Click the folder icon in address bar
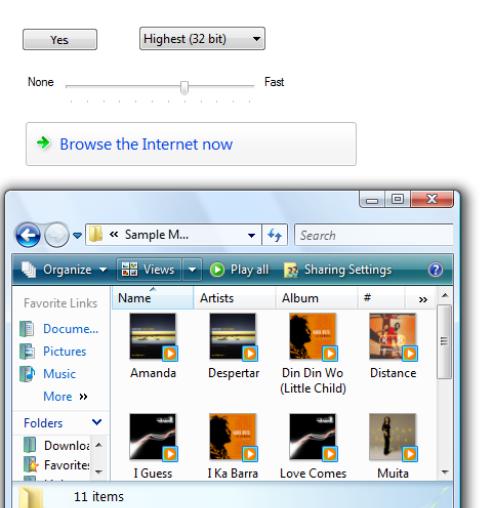 pyautogui.click(x=96, y=234)
